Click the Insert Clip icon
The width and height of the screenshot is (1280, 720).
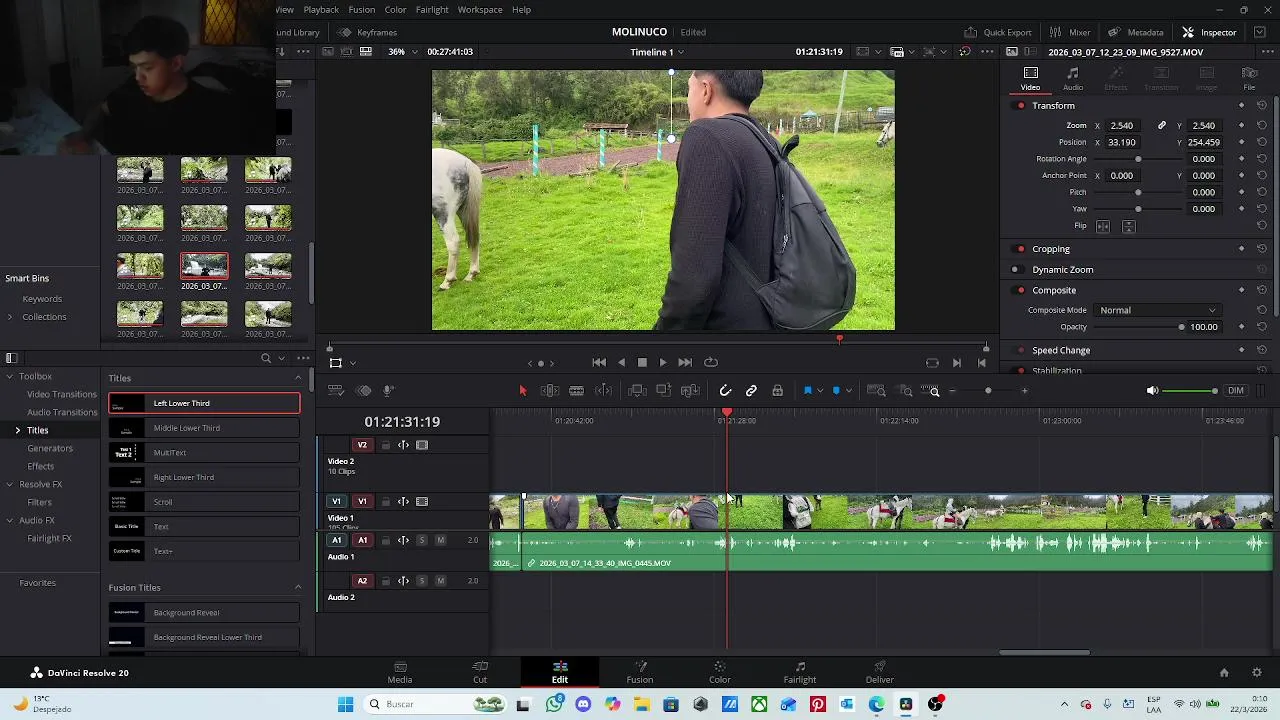[637, 391]
